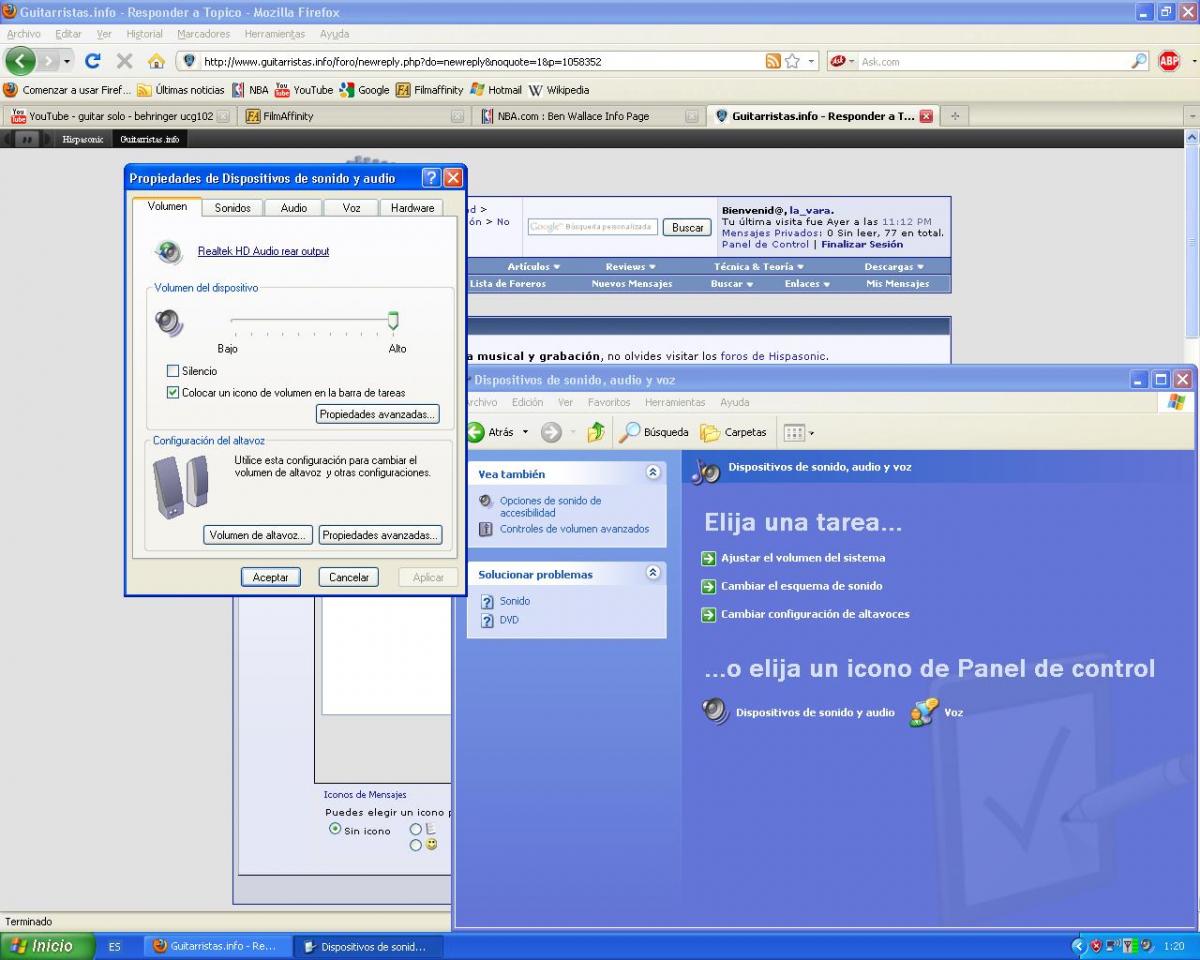Open the Firefox Herramientas menu
1200x960 pixels.
[275, 34]
